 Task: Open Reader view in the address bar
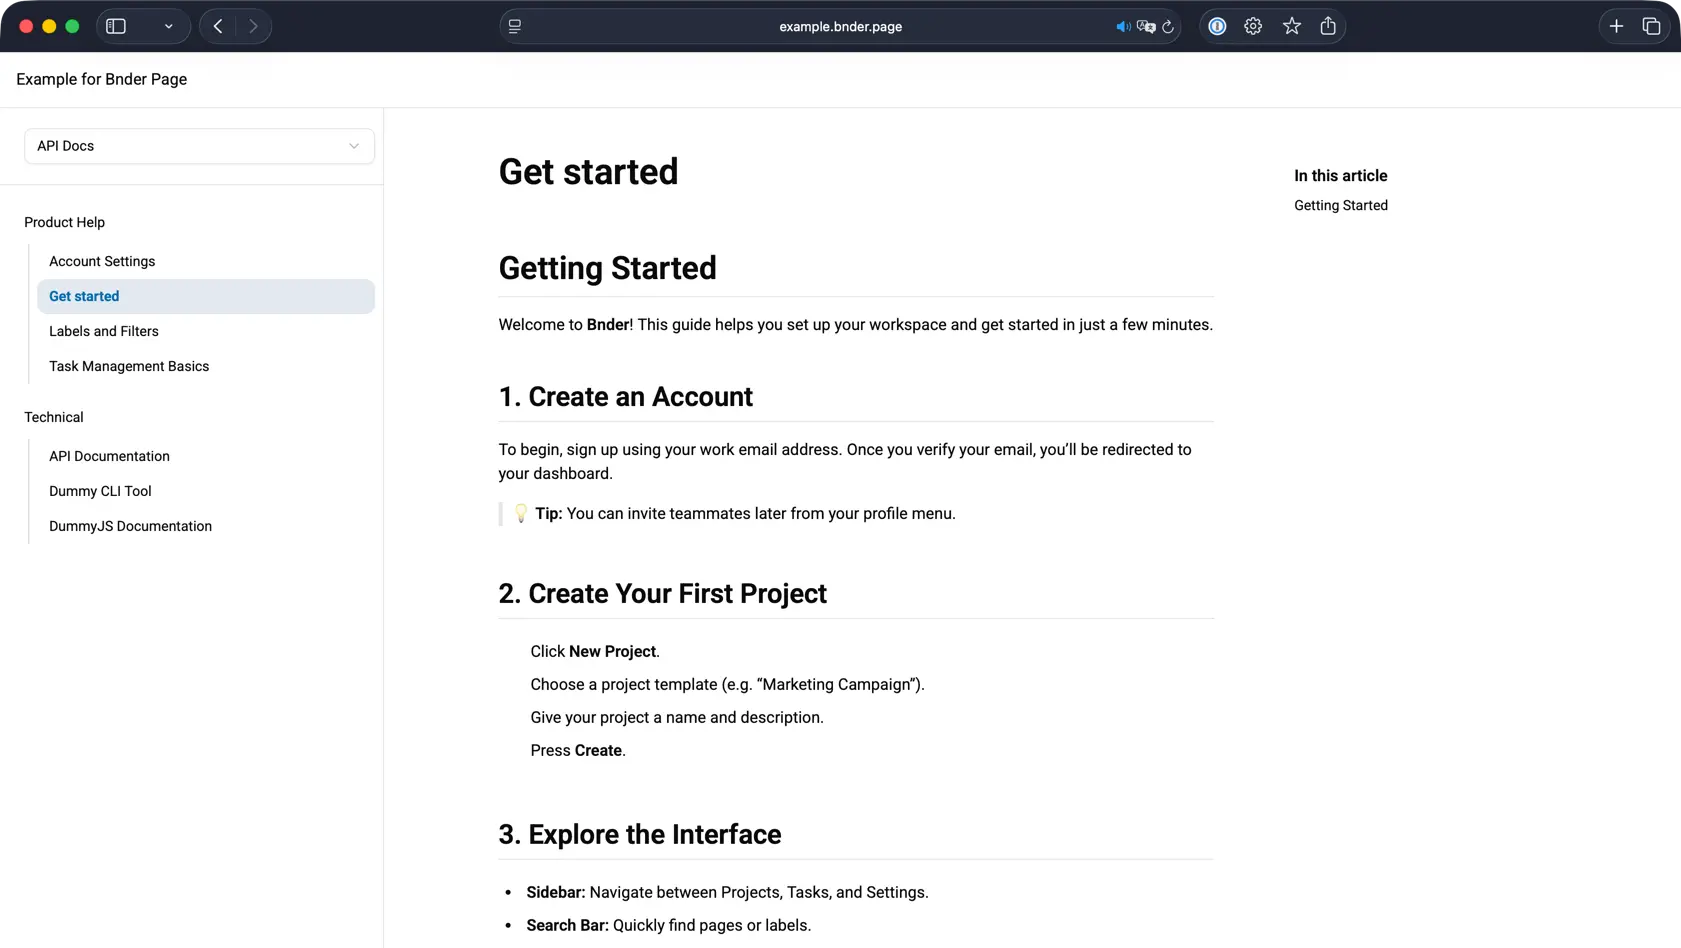(x=515, y=26)
